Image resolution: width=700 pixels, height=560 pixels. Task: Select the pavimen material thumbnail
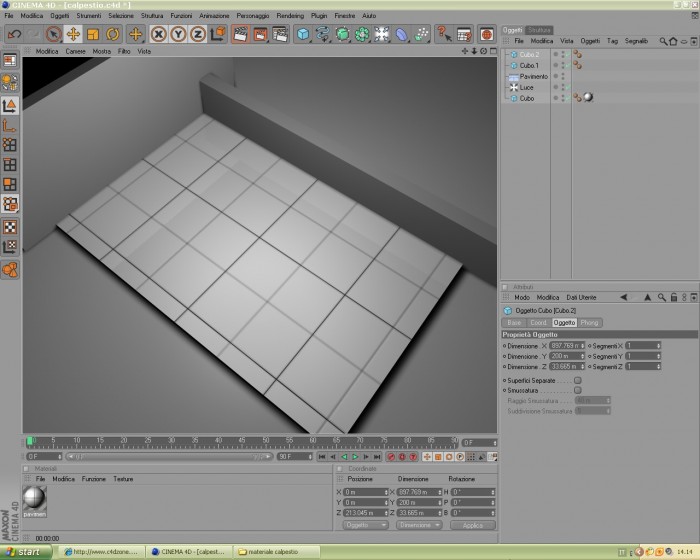[x=34, y=501]
